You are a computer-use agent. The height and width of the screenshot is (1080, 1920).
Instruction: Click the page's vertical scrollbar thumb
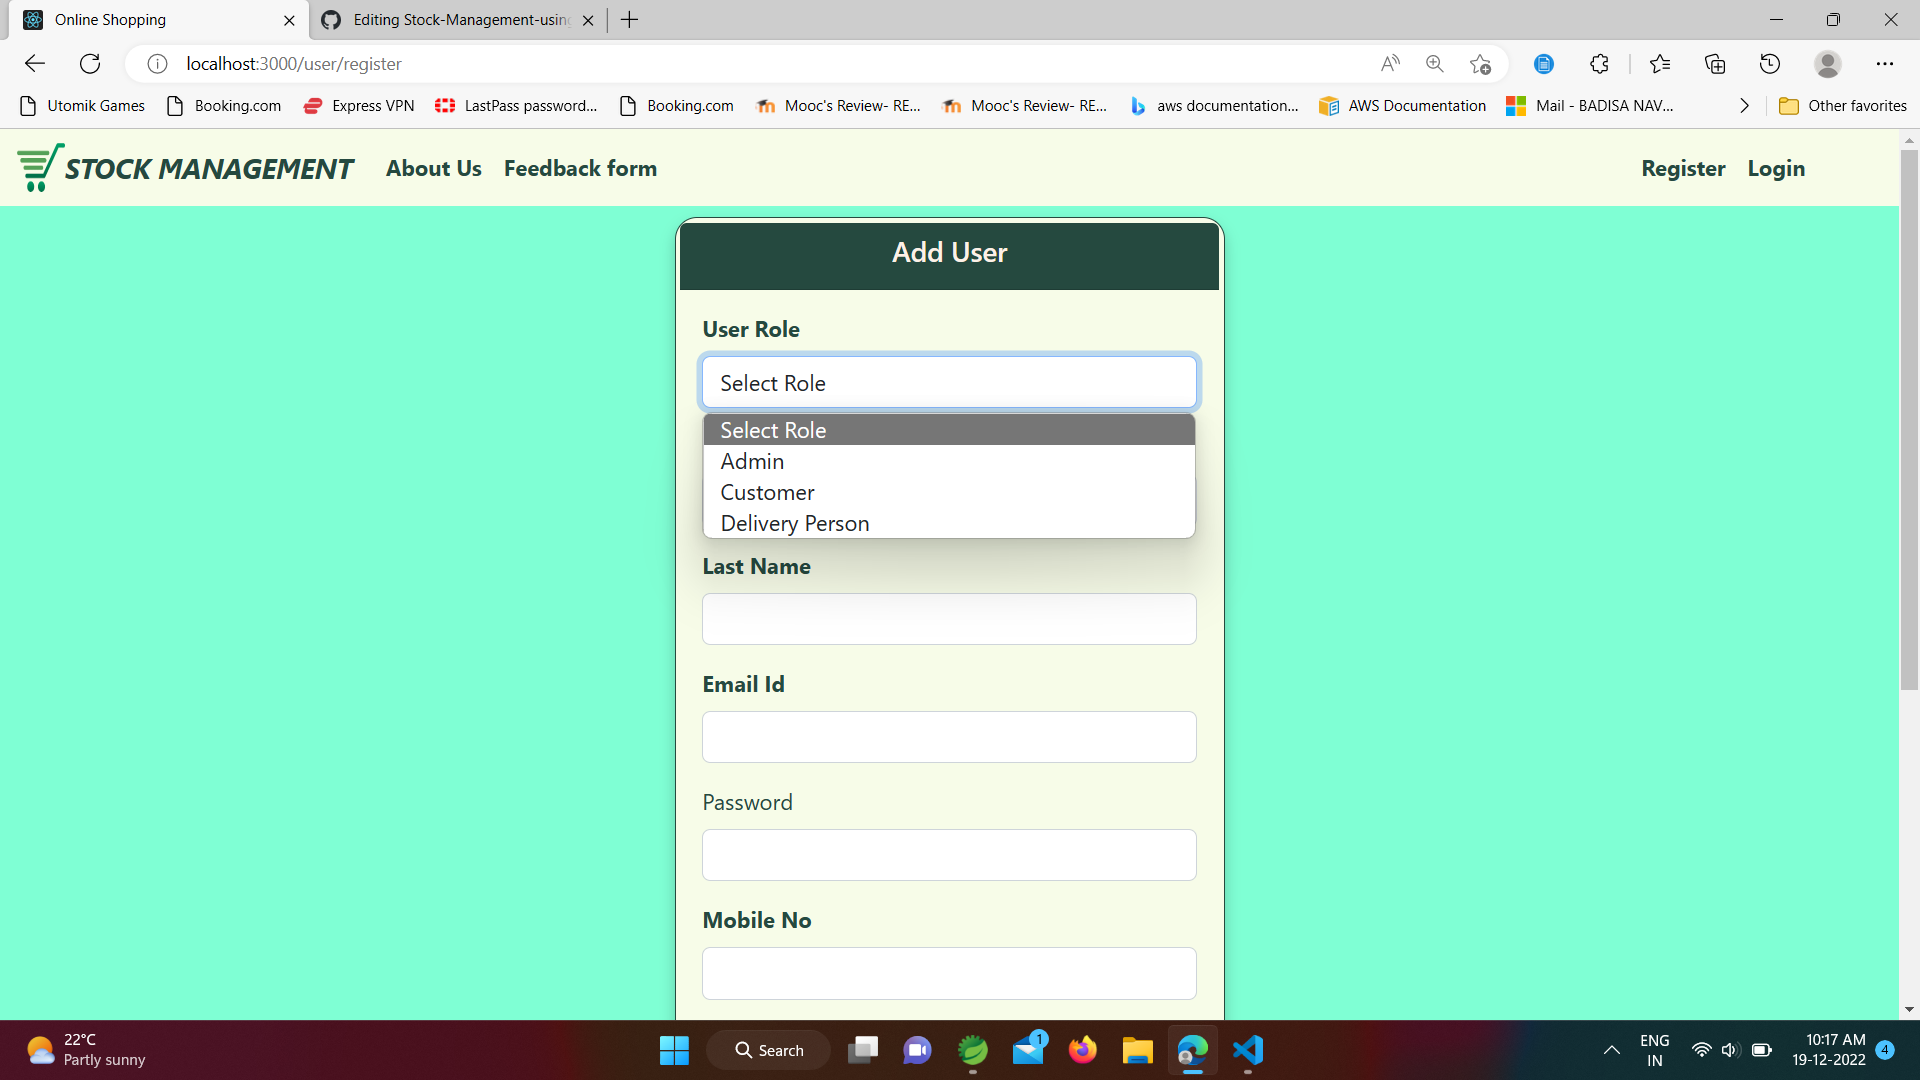tap(1908, 420)
